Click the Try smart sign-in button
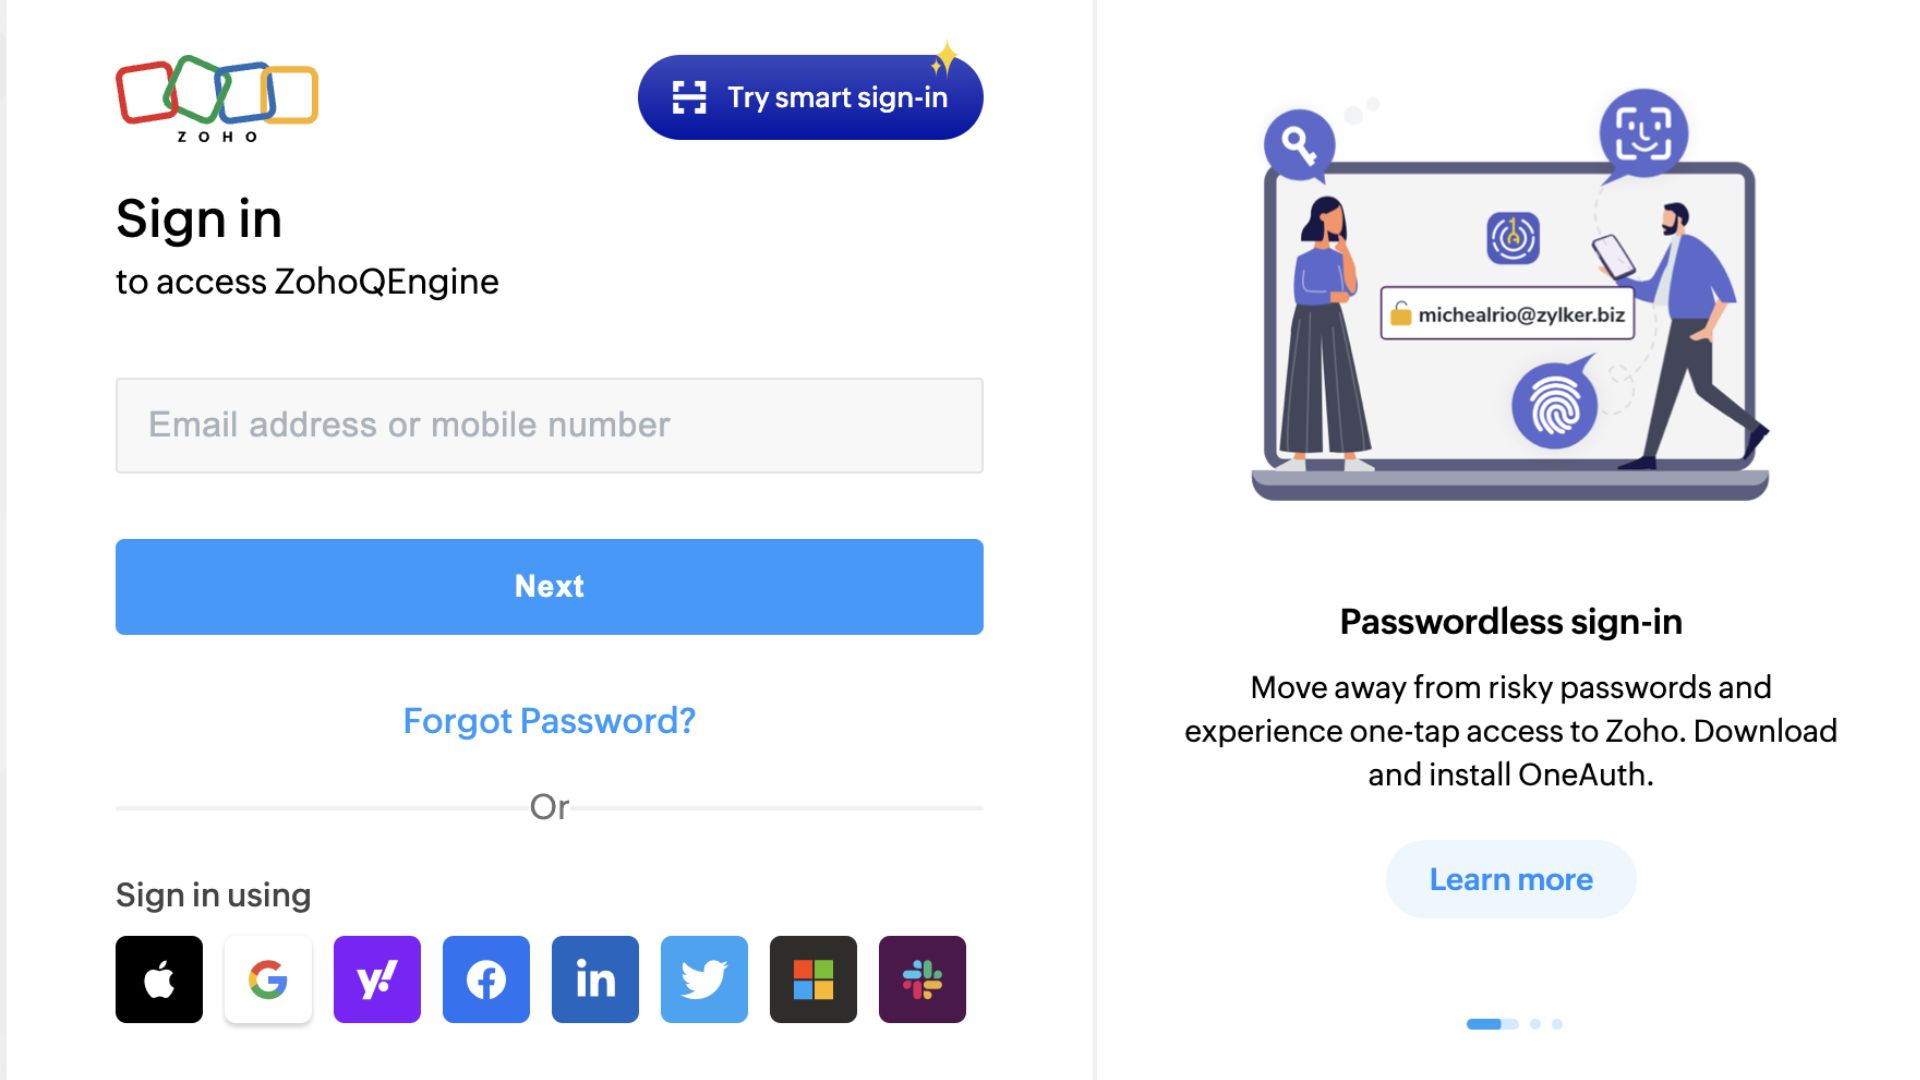Viewport: 1920px width, 1080px height. (x=808, y=98)
